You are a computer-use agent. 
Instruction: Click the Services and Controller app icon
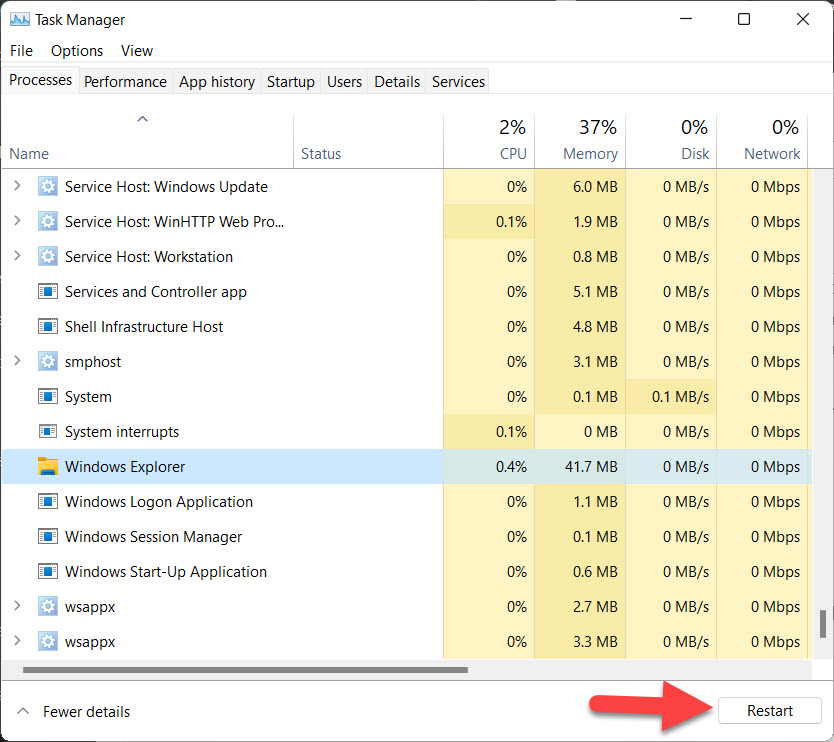click(48, 292)
